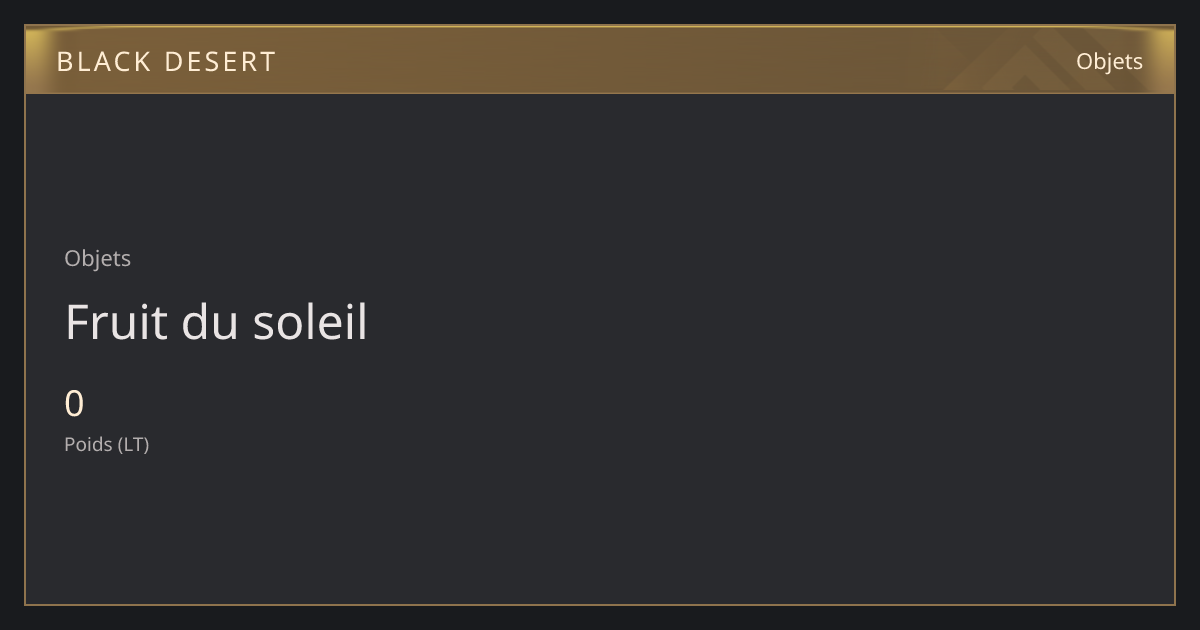Click the Poids (LT) label
Image resolution: width=1200 pixels, height=630 pixels.
coord(106,444)
